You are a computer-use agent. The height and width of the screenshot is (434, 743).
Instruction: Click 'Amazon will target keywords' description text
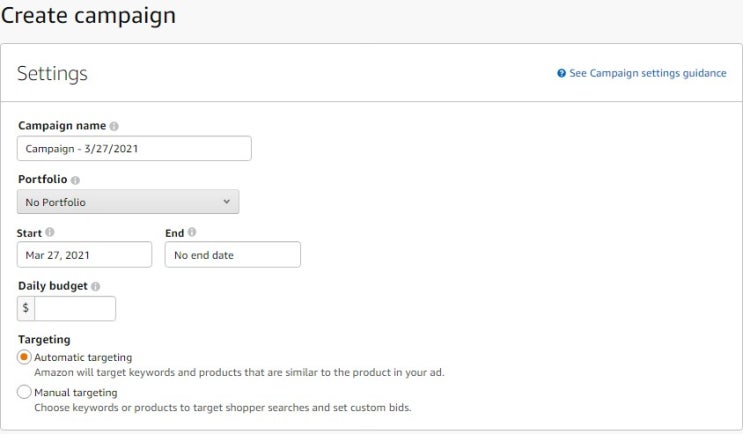point(239,372)
